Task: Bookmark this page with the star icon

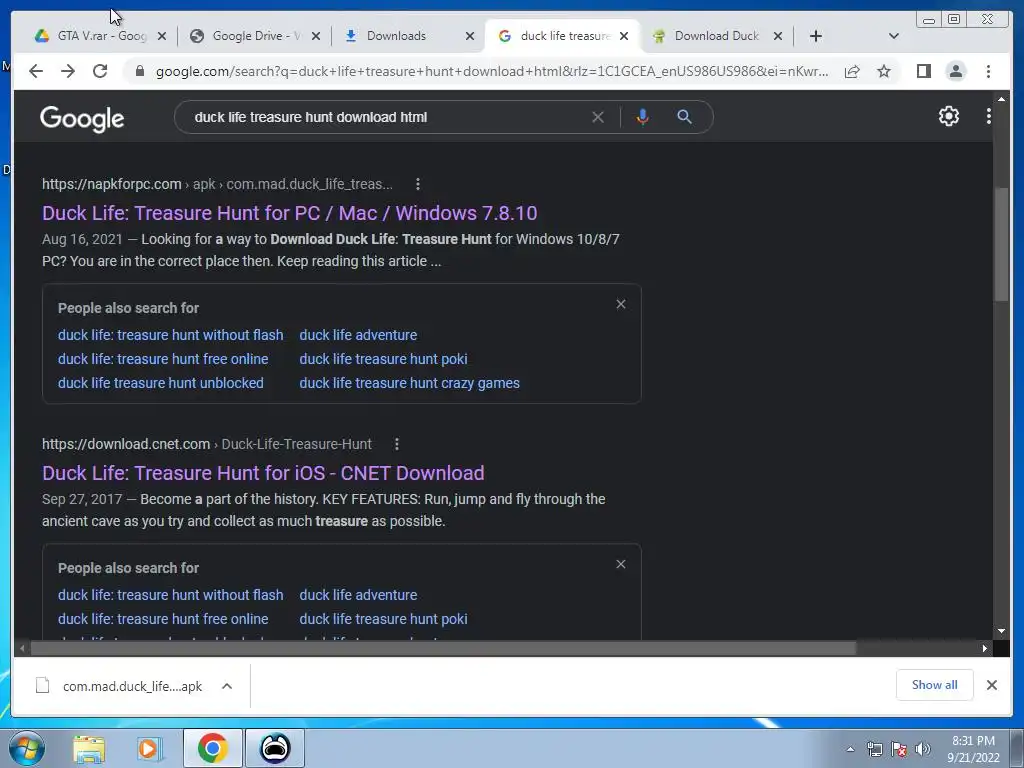Action: point(884,71)
